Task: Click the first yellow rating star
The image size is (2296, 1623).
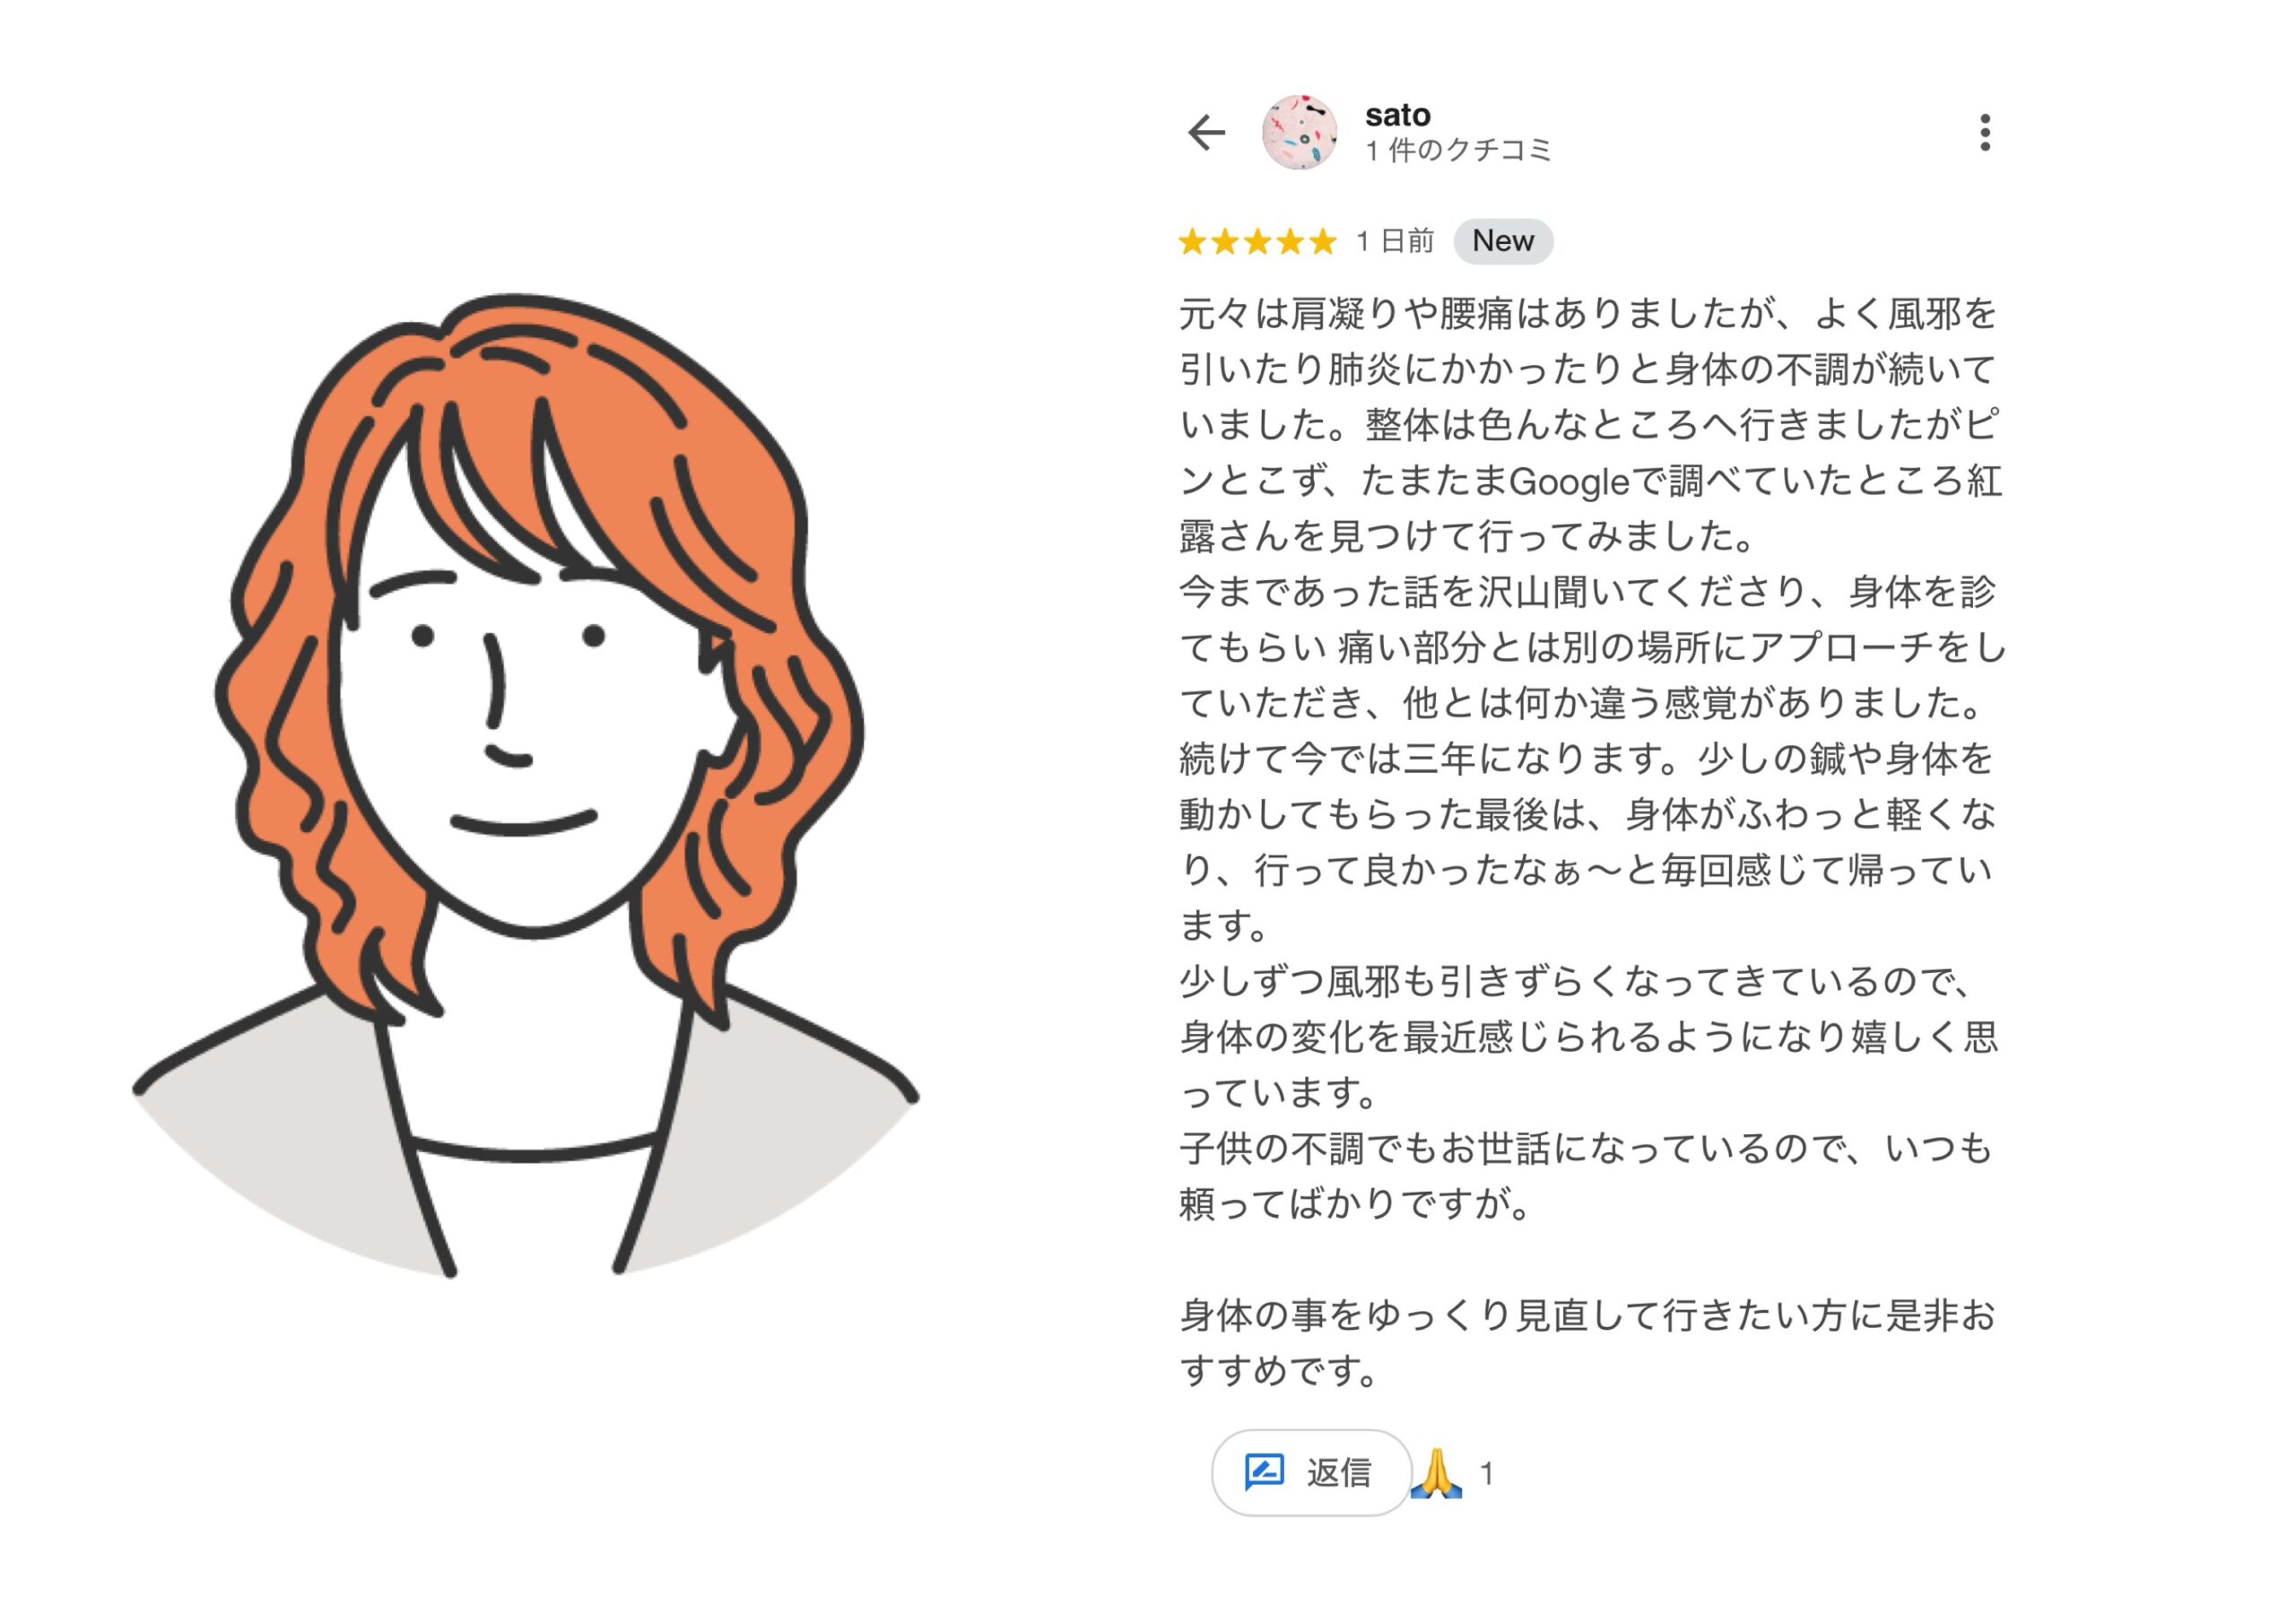Action: click(1192, 241)
